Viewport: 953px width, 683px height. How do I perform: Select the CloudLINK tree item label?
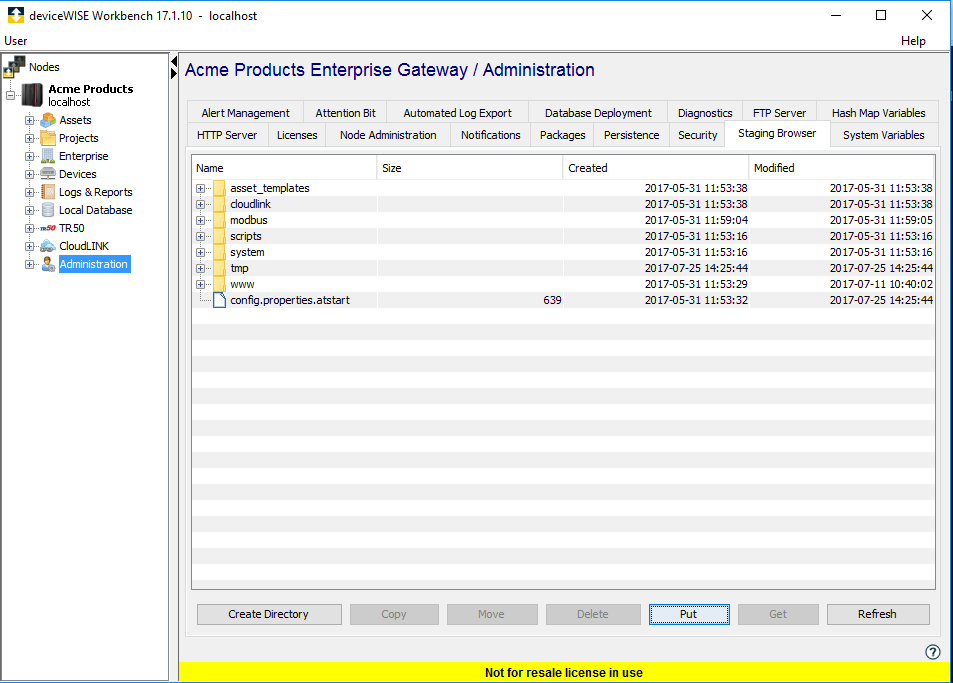[x=84, y=246]
